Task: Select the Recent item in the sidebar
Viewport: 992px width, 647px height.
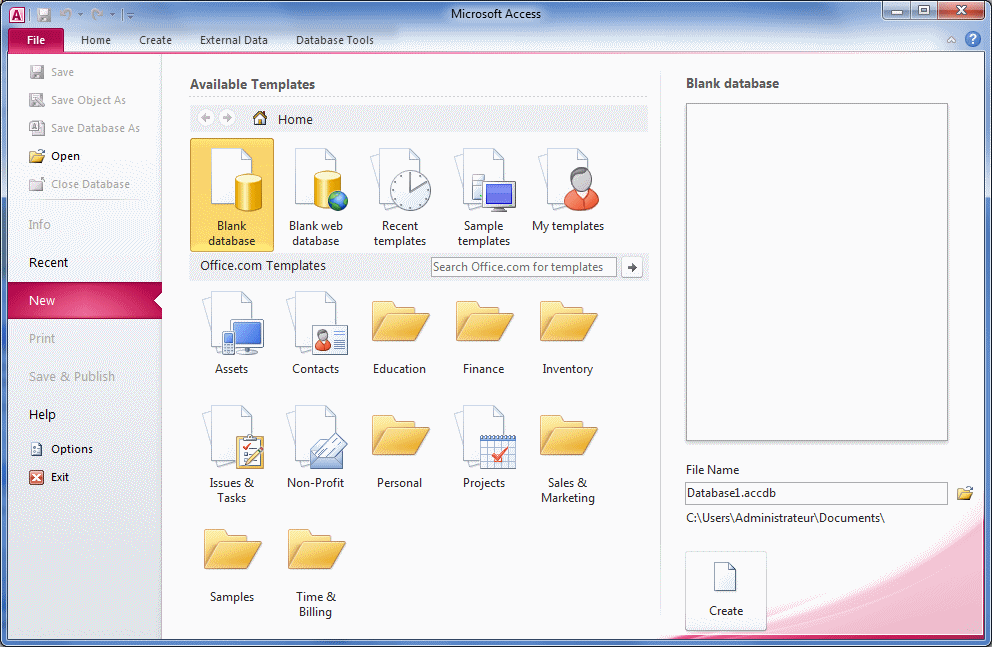Action: tap(47, 262)
